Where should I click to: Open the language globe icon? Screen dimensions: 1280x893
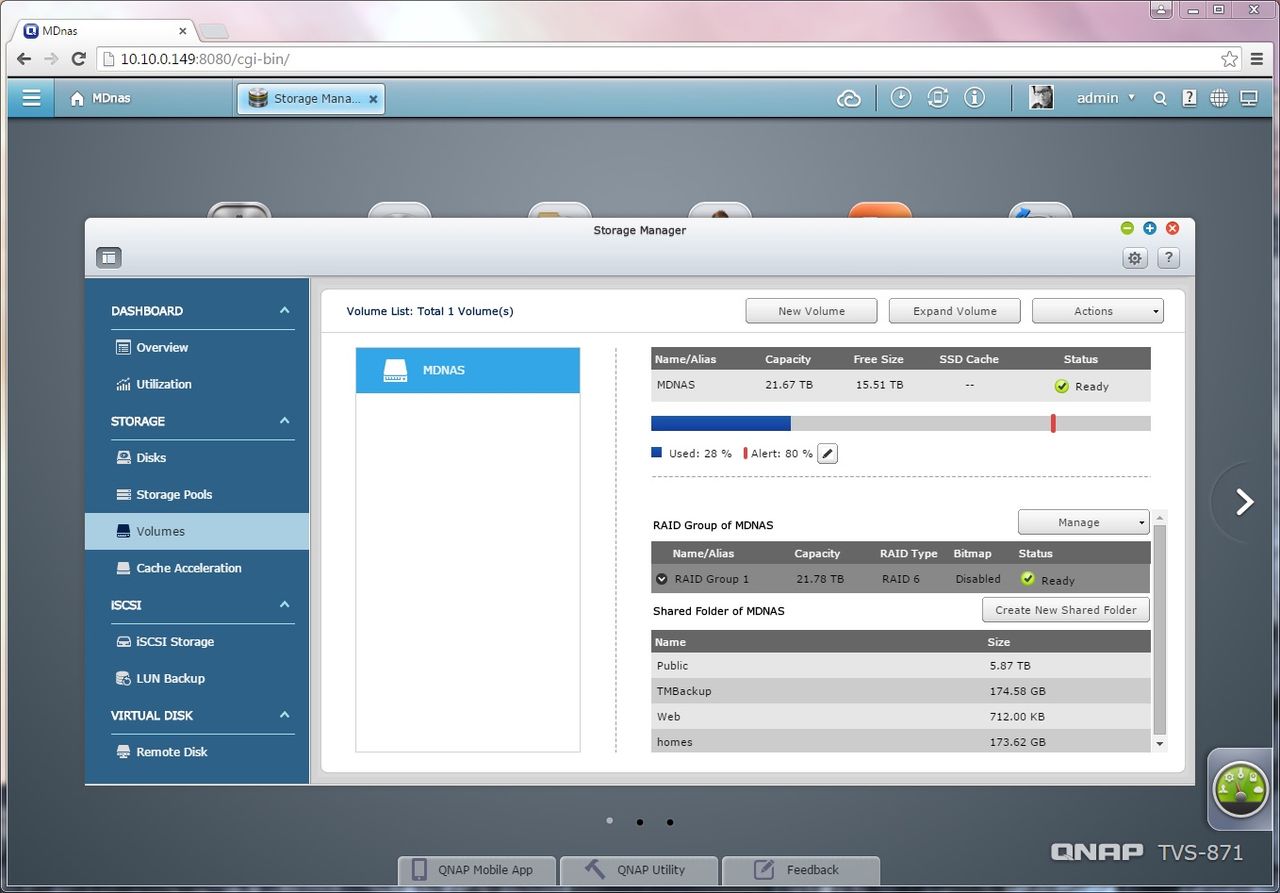coord(1219,98)
